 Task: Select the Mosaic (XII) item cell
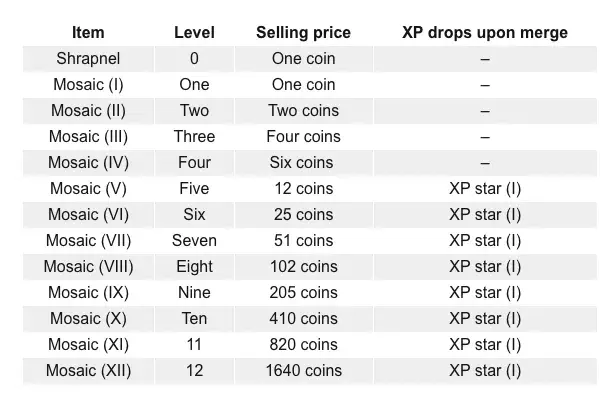[88, 370]
